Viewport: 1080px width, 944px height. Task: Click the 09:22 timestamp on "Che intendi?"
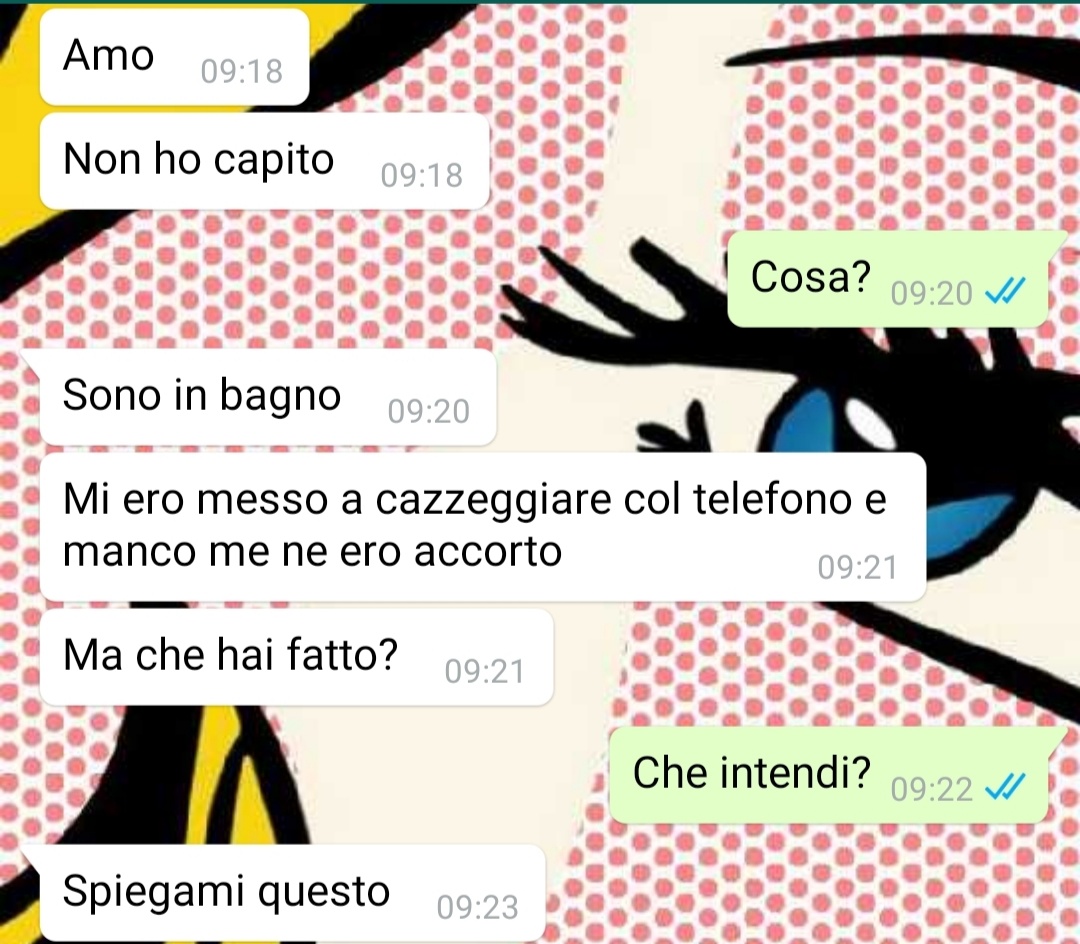point(931,789)
